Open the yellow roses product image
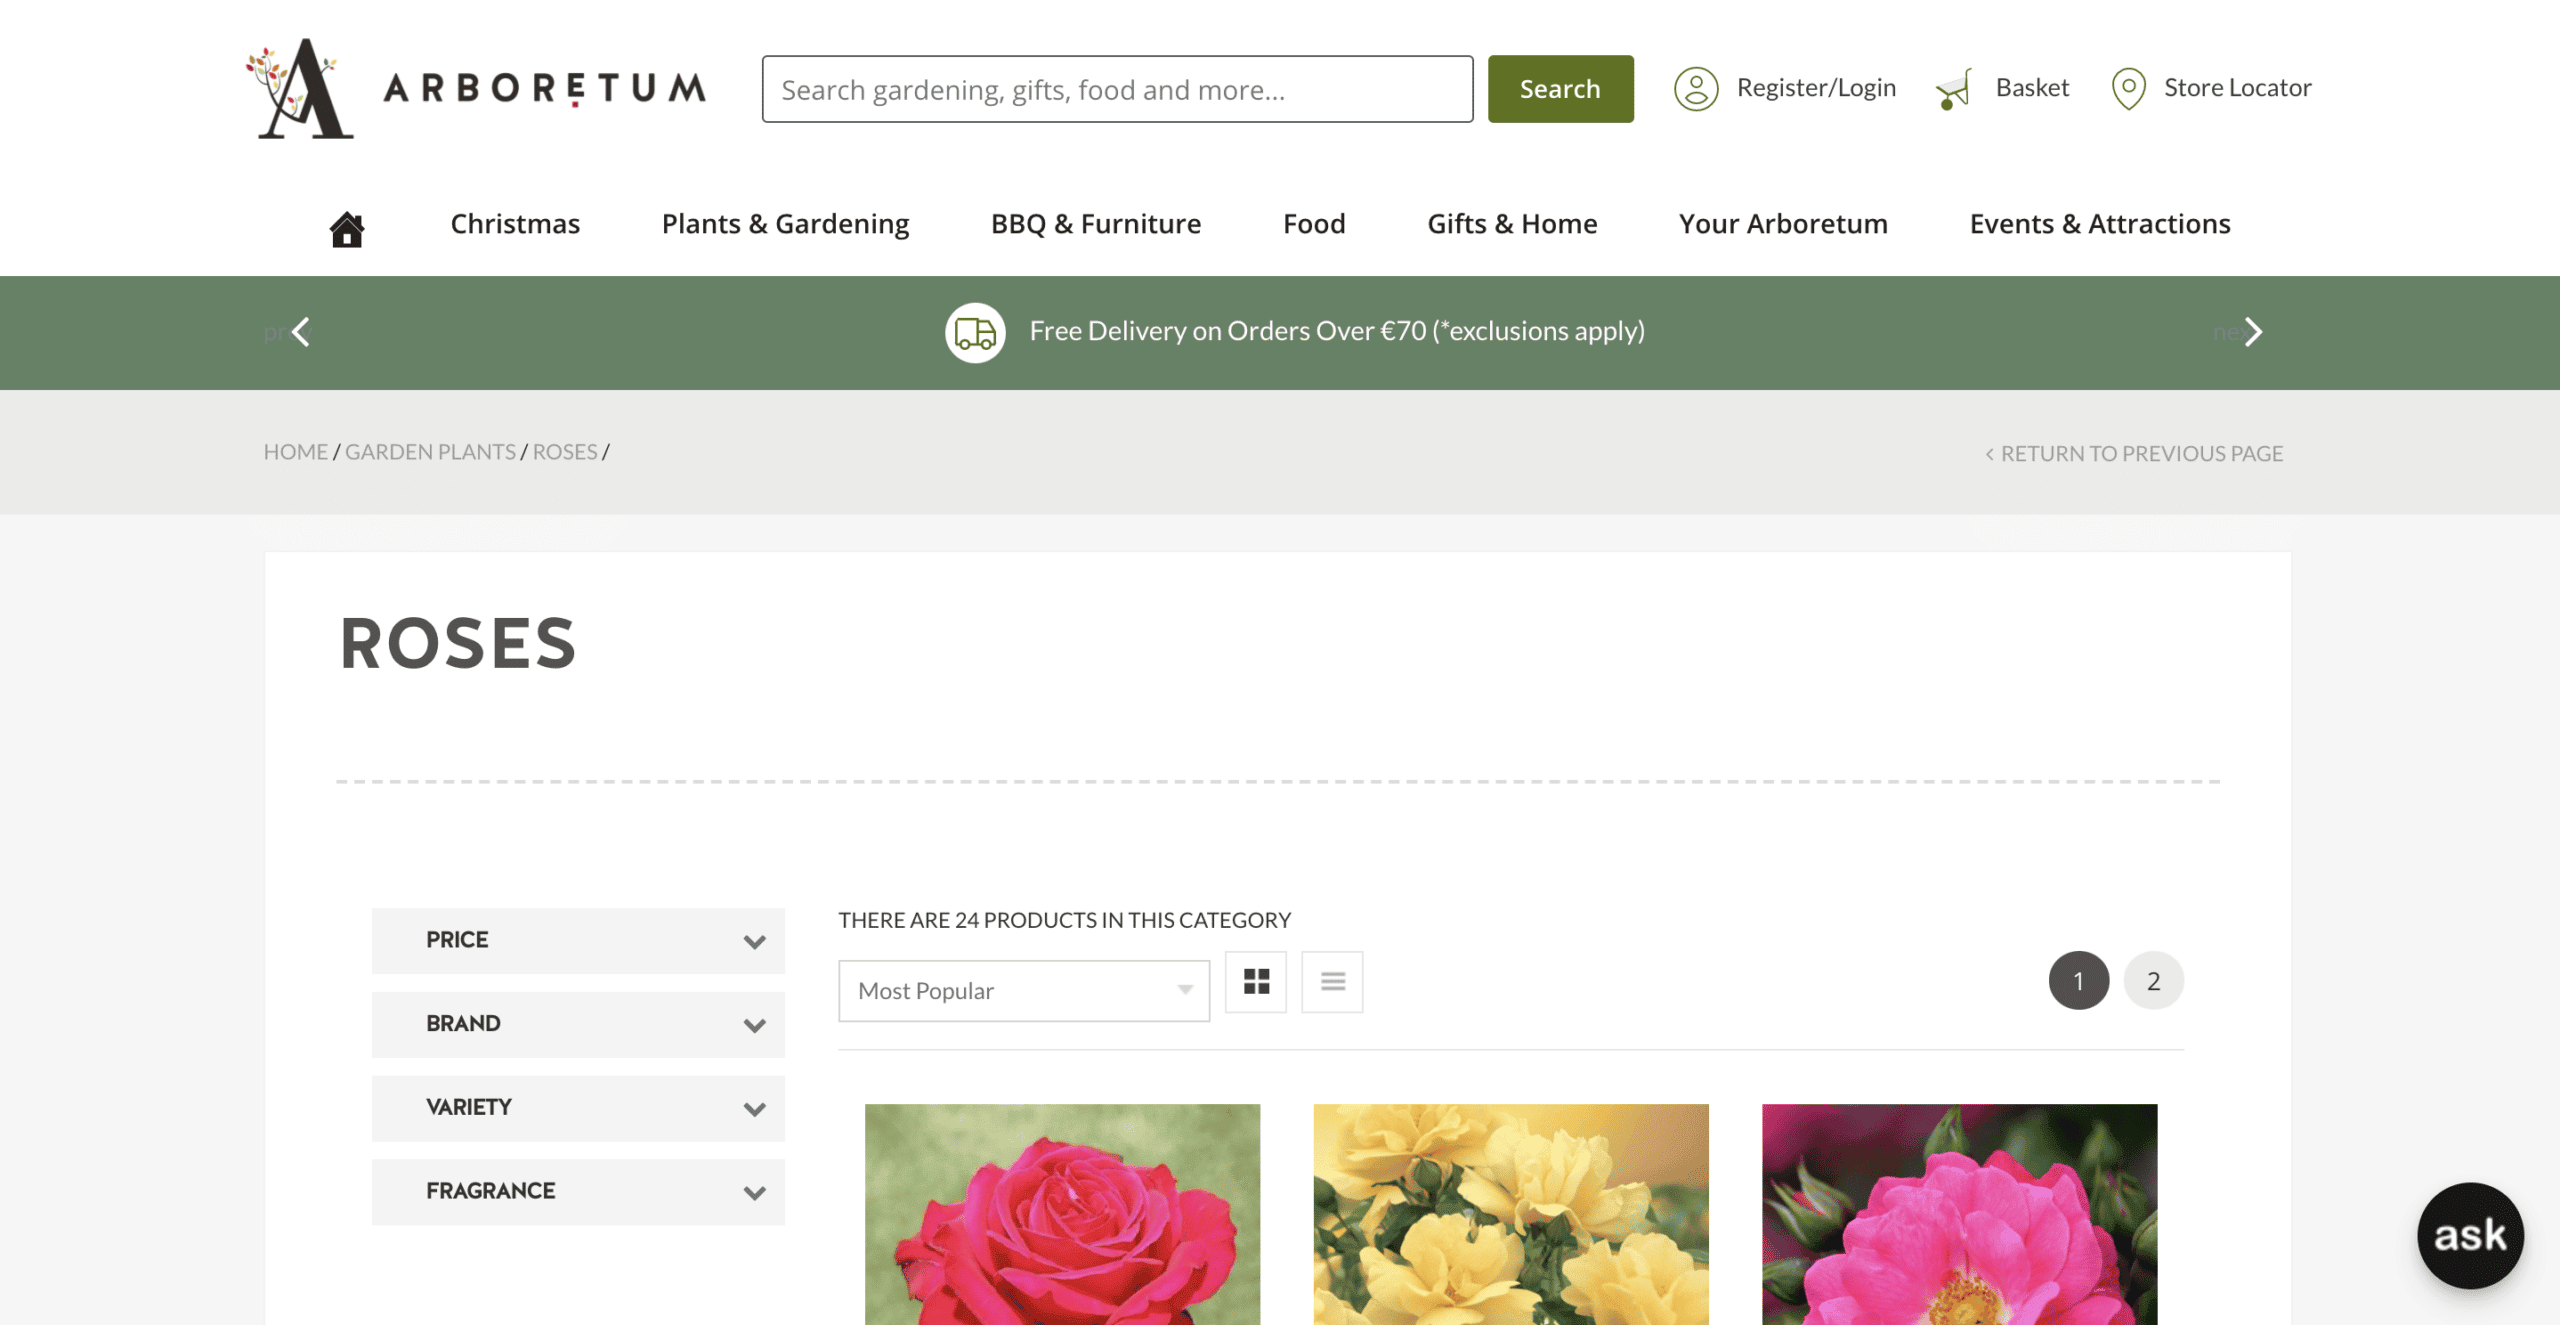The width and height of the screenshot is (2560, 1325). point(1511,1214)
